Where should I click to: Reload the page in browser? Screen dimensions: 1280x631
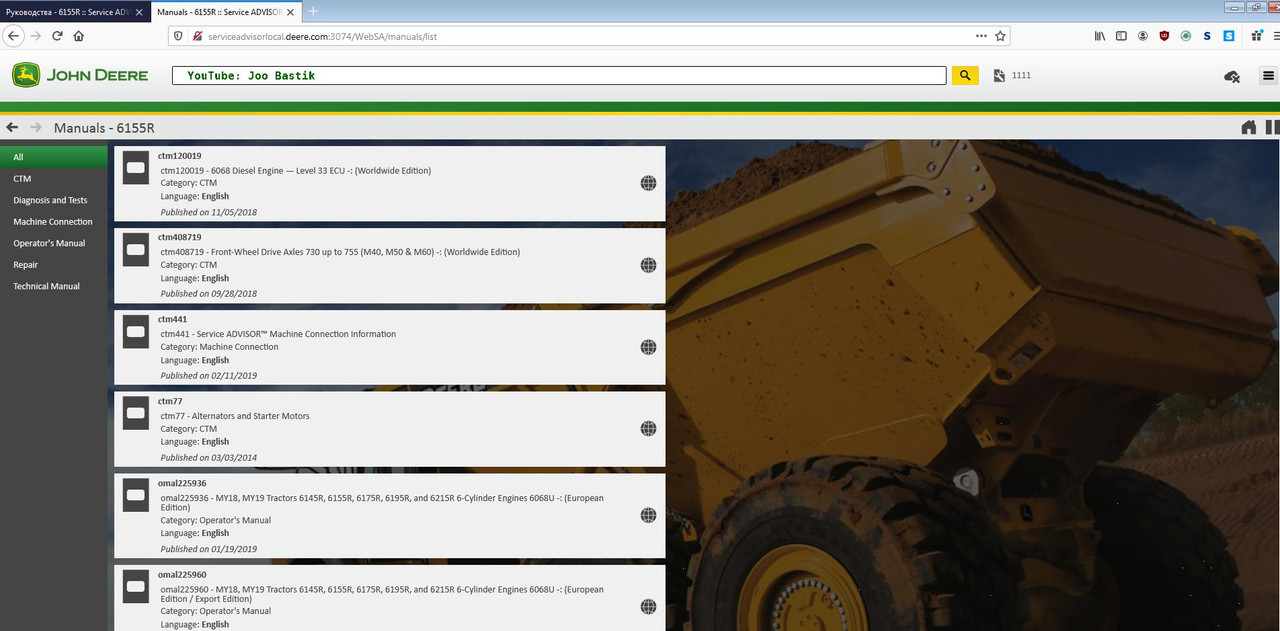pyautogui.click(x=57, y=36)
